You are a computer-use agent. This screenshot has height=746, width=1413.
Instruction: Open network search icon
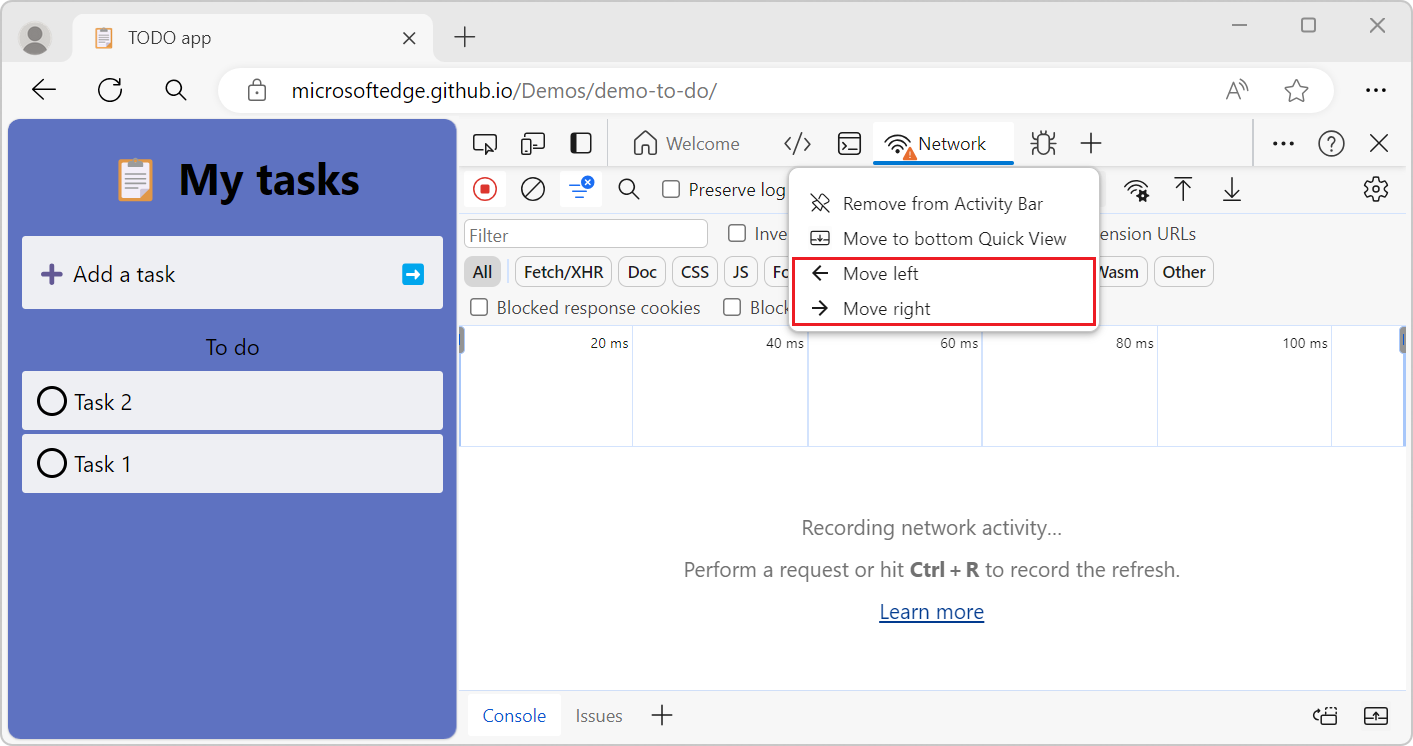click(628, 189)
